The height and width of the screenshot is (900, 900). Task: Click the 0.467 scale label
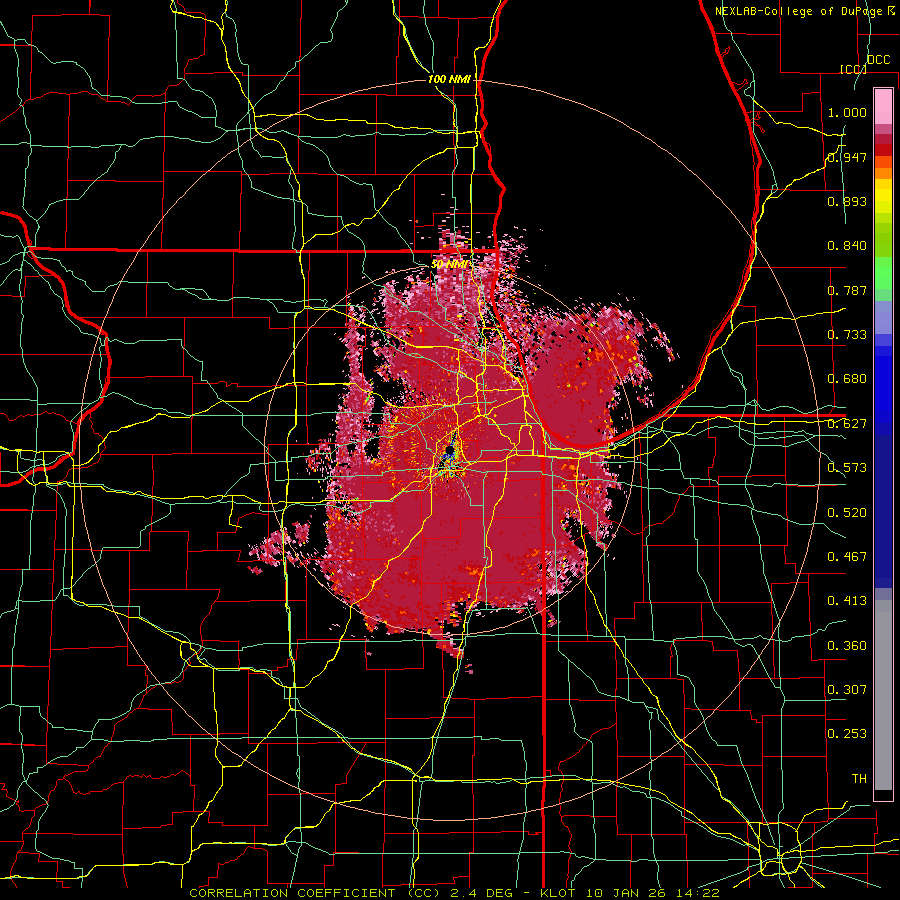847,557
